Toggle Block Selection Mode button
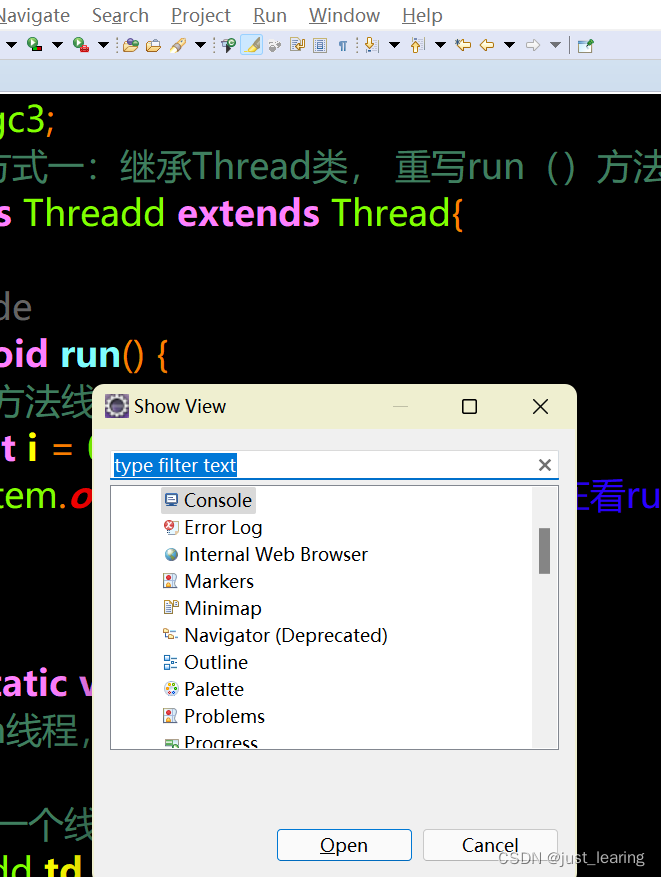Screen dimensions: 661x877 point(320,45)
